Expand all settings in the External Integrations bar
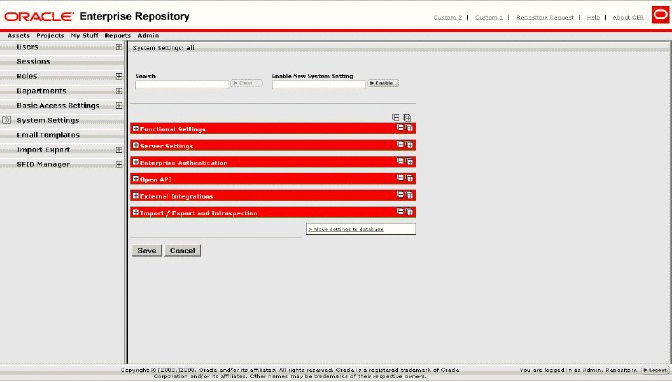672x382 pixels. click(x=409, y=195)
